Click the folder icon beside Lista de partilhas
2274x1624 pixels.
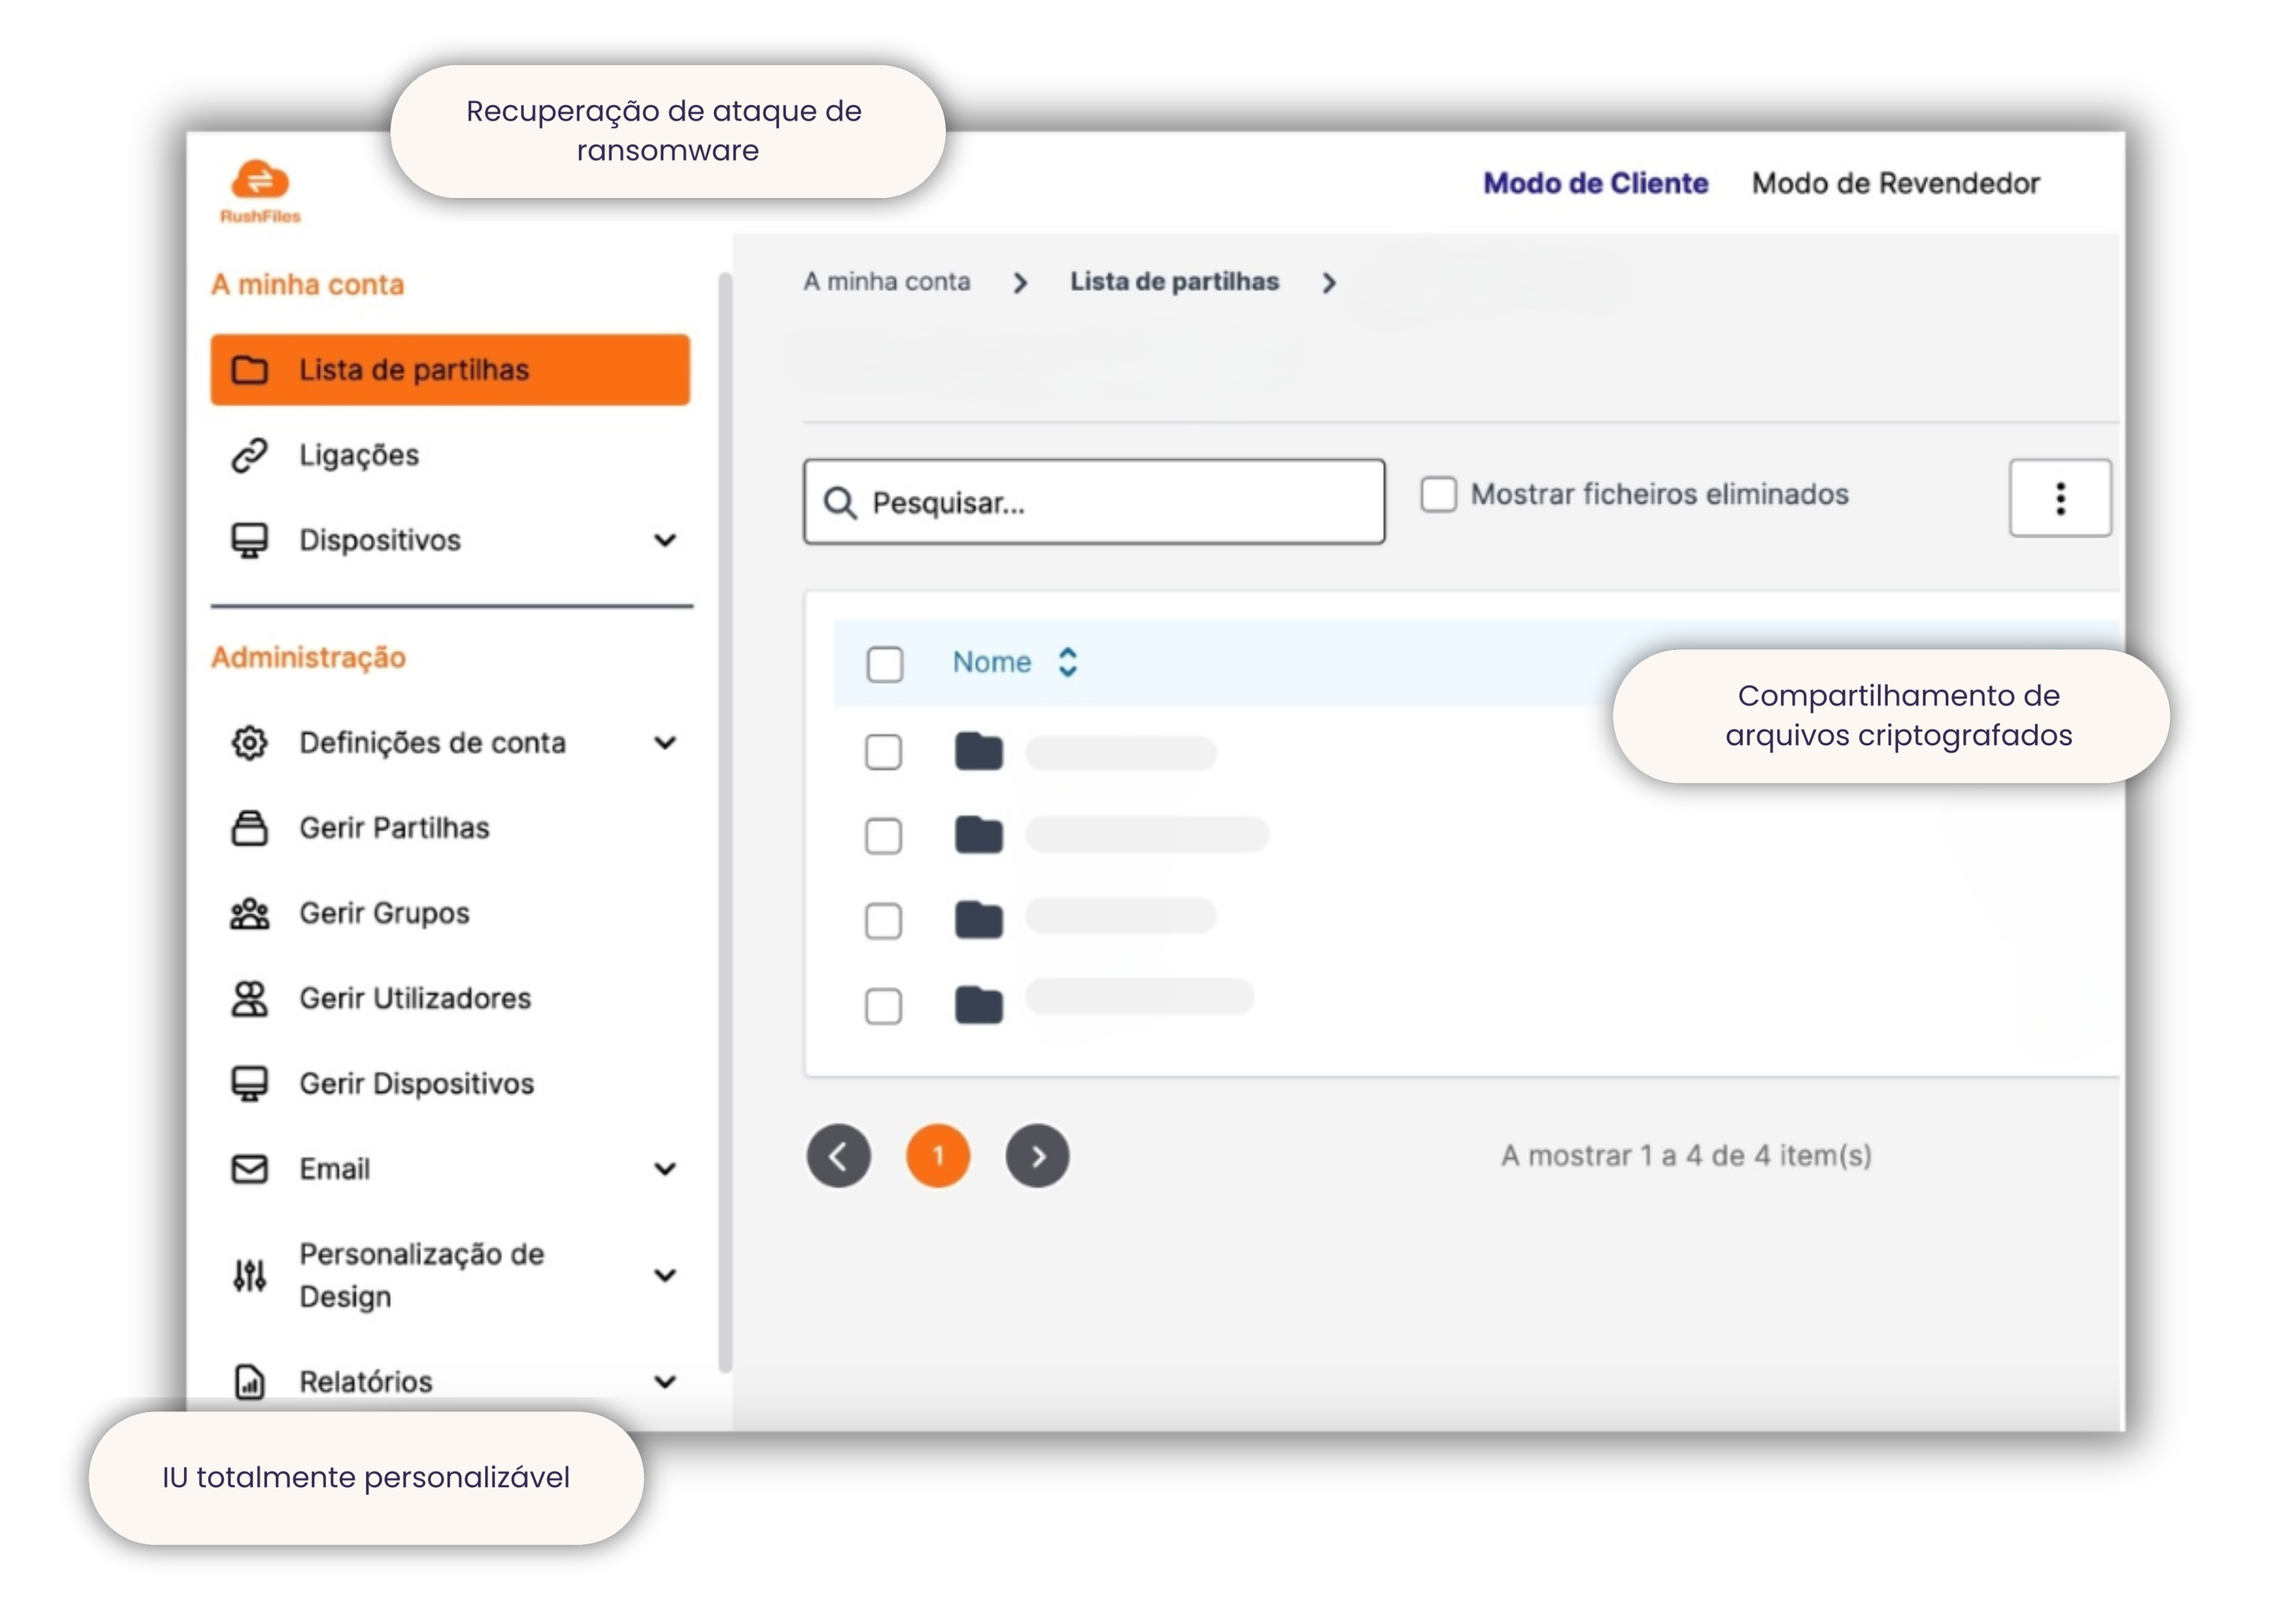coord(250,370)
